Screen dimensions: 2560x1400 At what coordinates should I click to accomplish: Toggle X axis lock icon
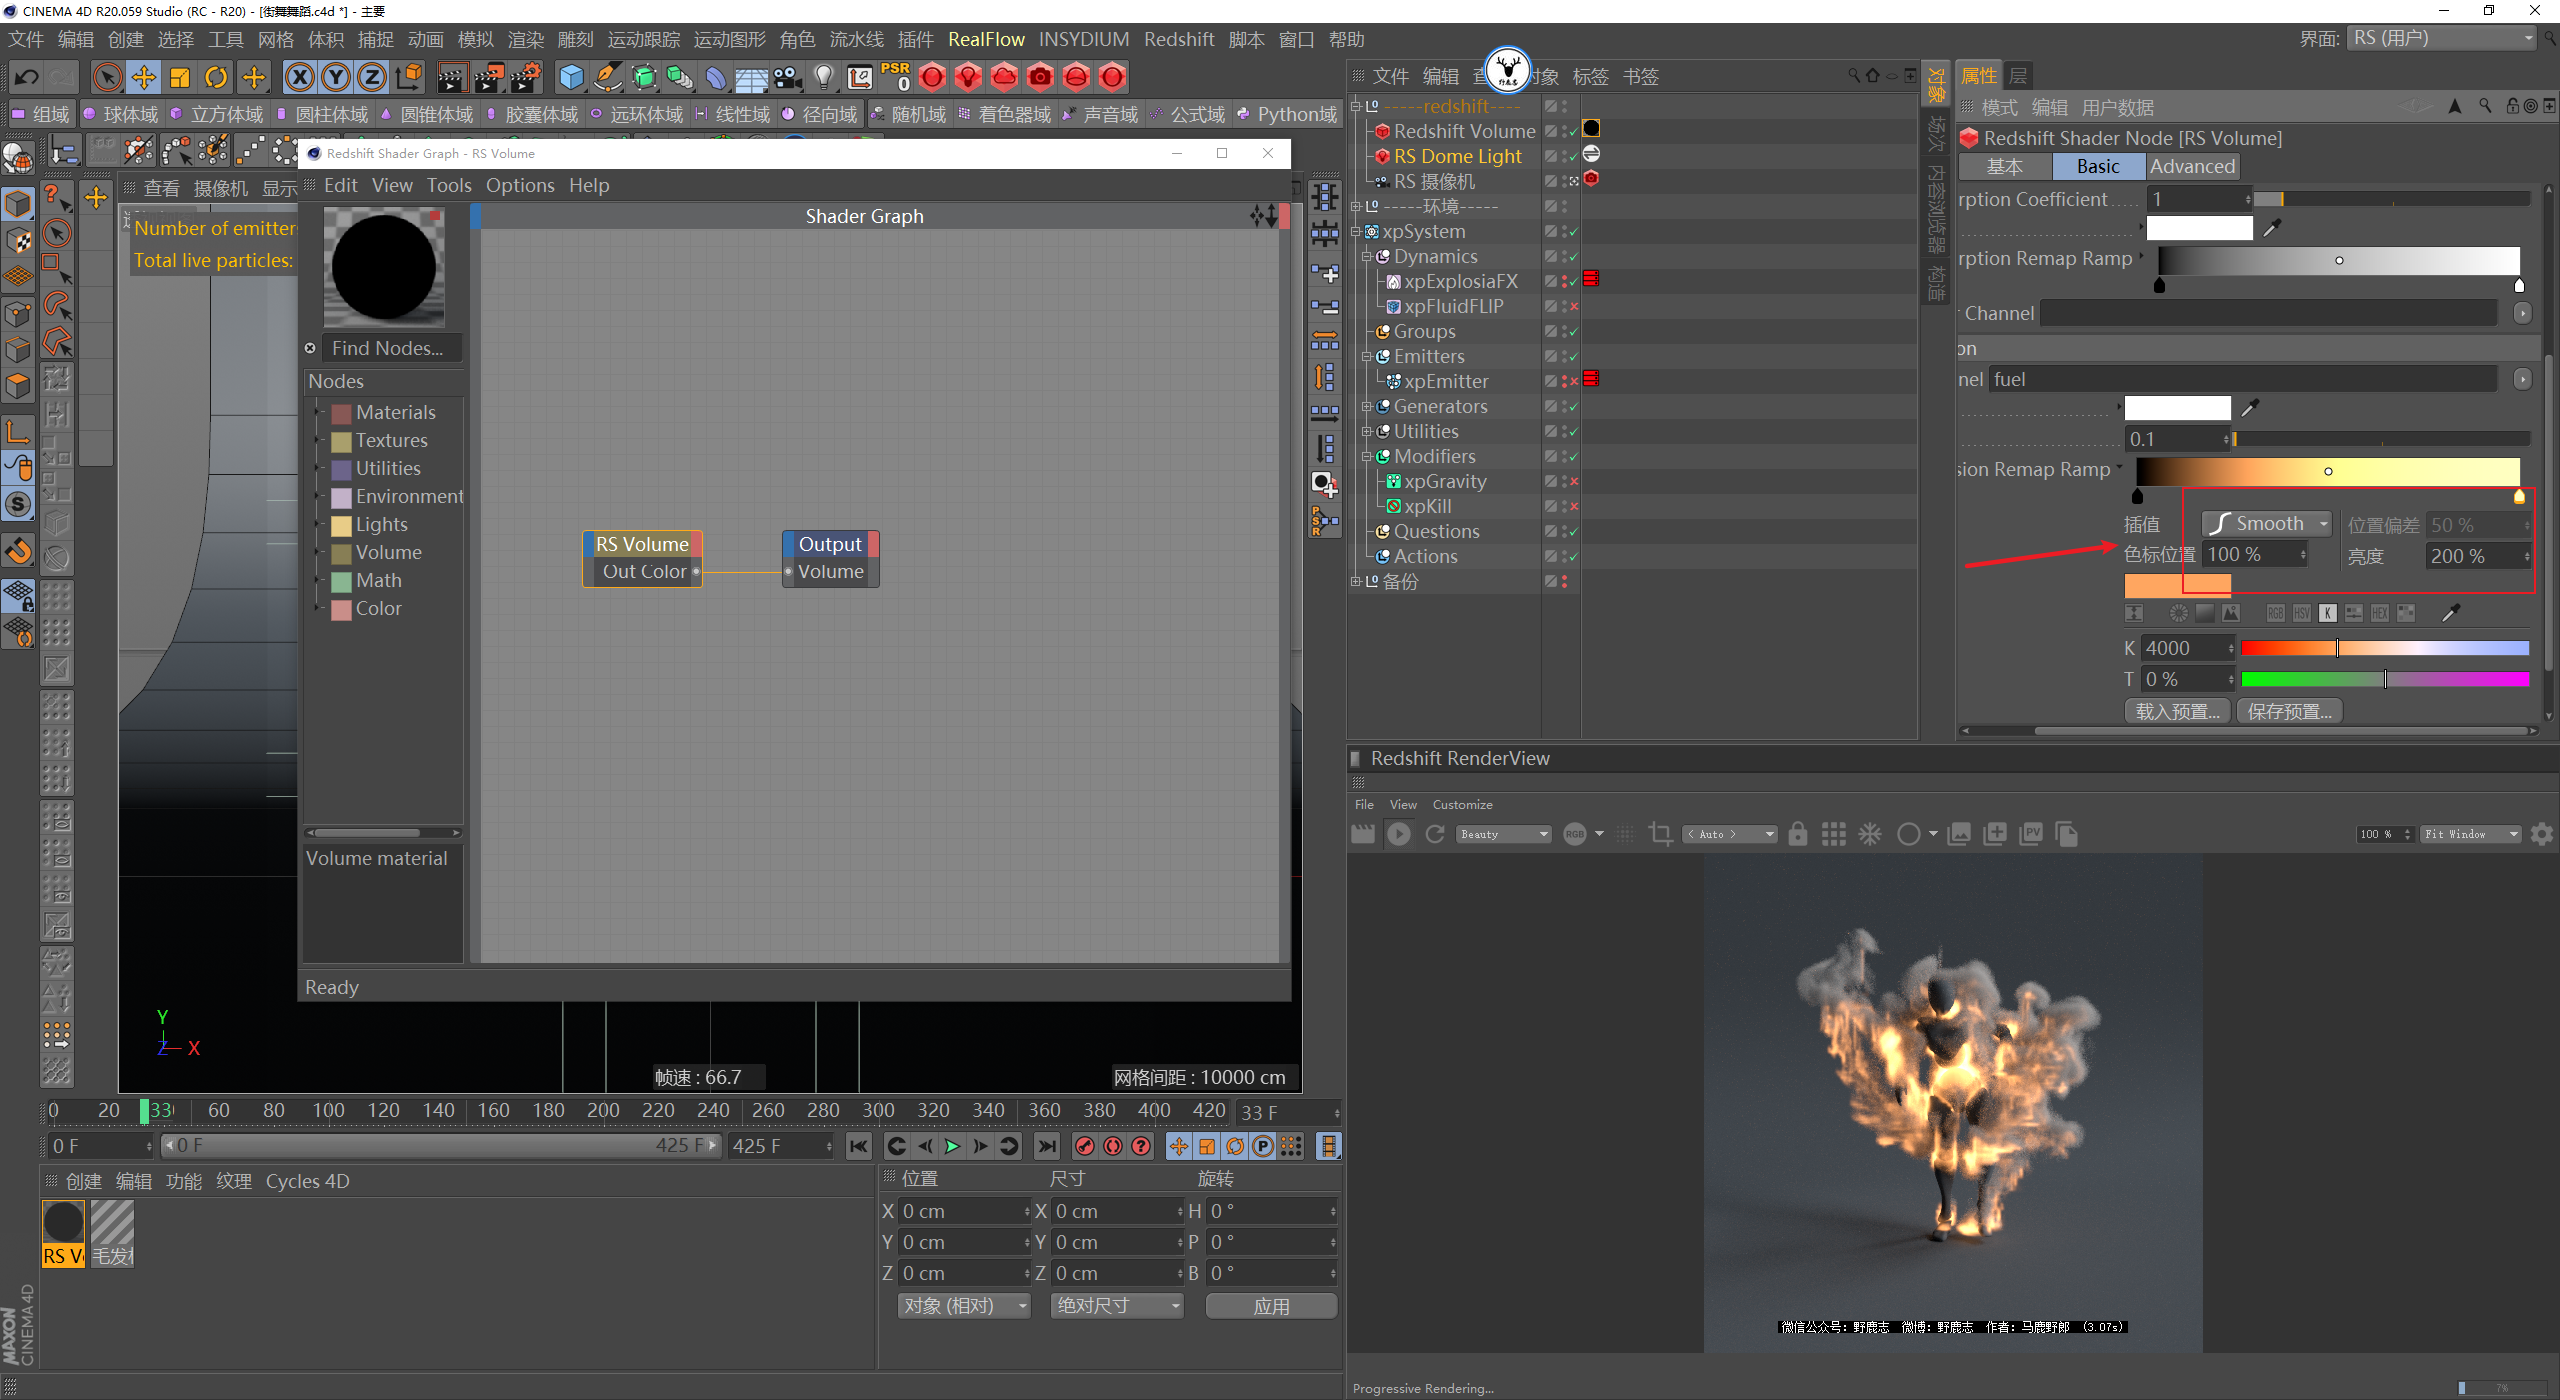click(299, 77)
